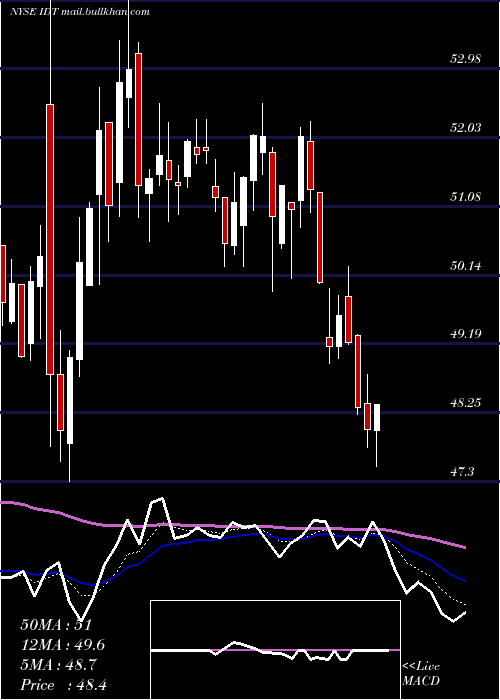Click the NYSE IDT mail.bullkhan.com header text
This screenshot has width=500, height=700.
[80, 12]
